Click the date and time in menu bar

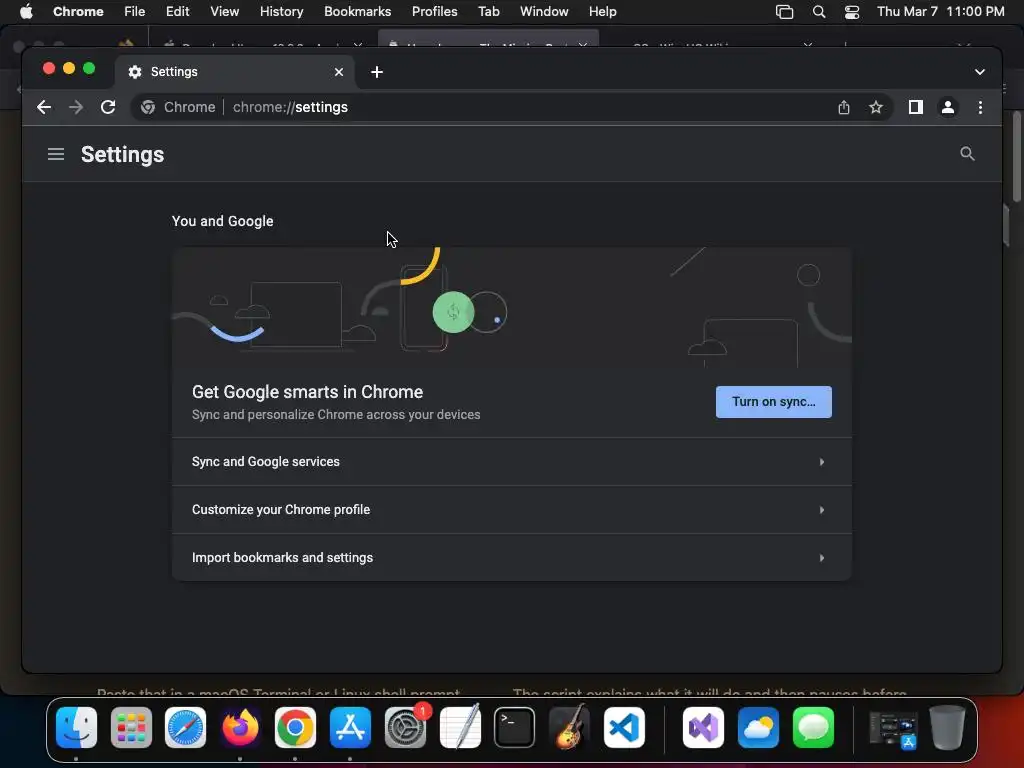(x=940, y=12)
